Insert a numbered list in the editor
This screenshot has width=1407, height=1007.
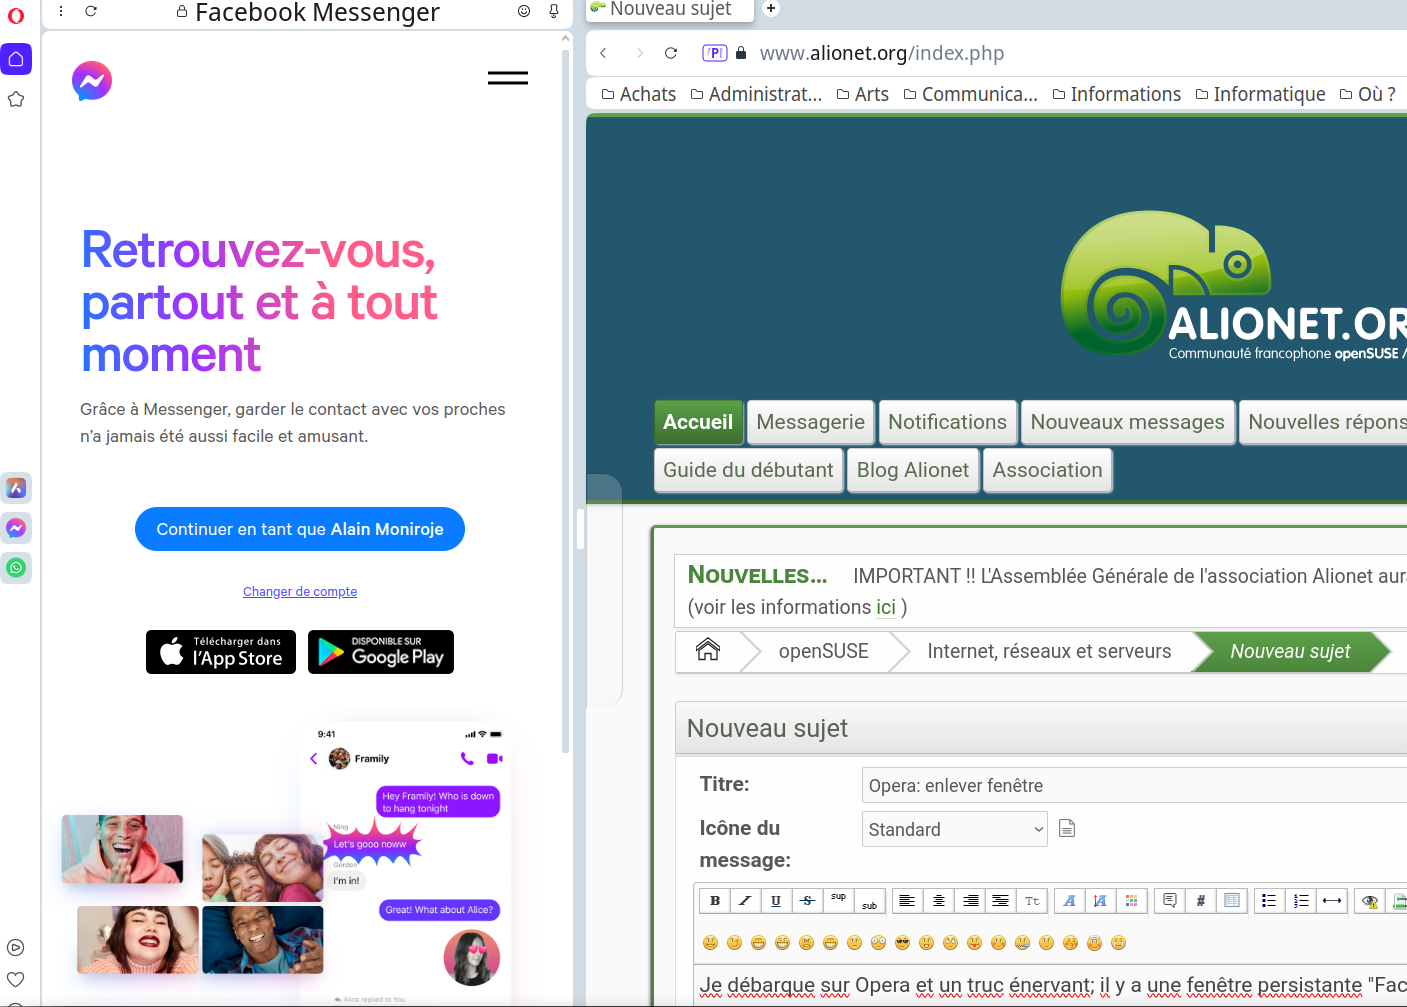point(1301,901)
